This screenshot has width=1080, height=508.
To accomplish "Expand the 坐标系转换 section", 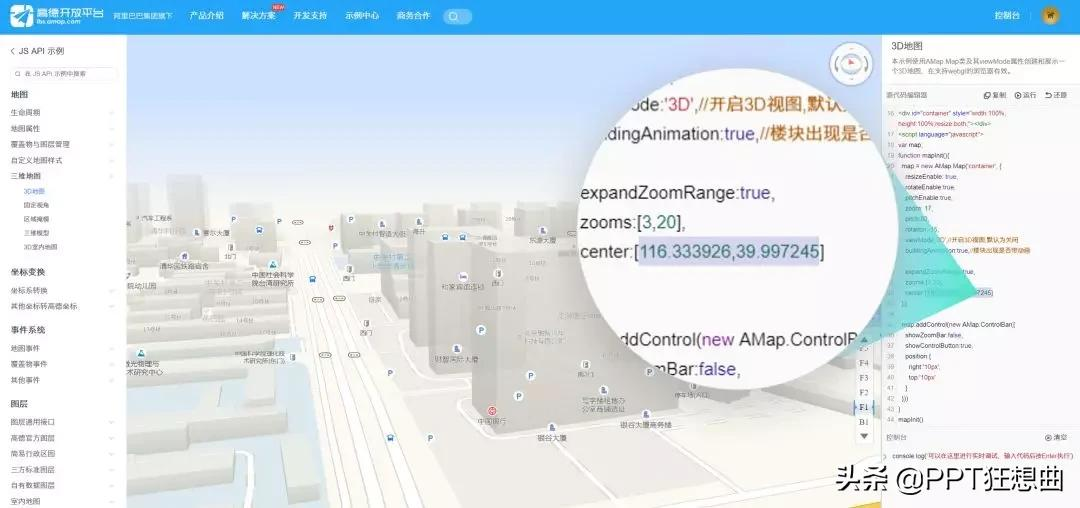I will tap(63, 290).
